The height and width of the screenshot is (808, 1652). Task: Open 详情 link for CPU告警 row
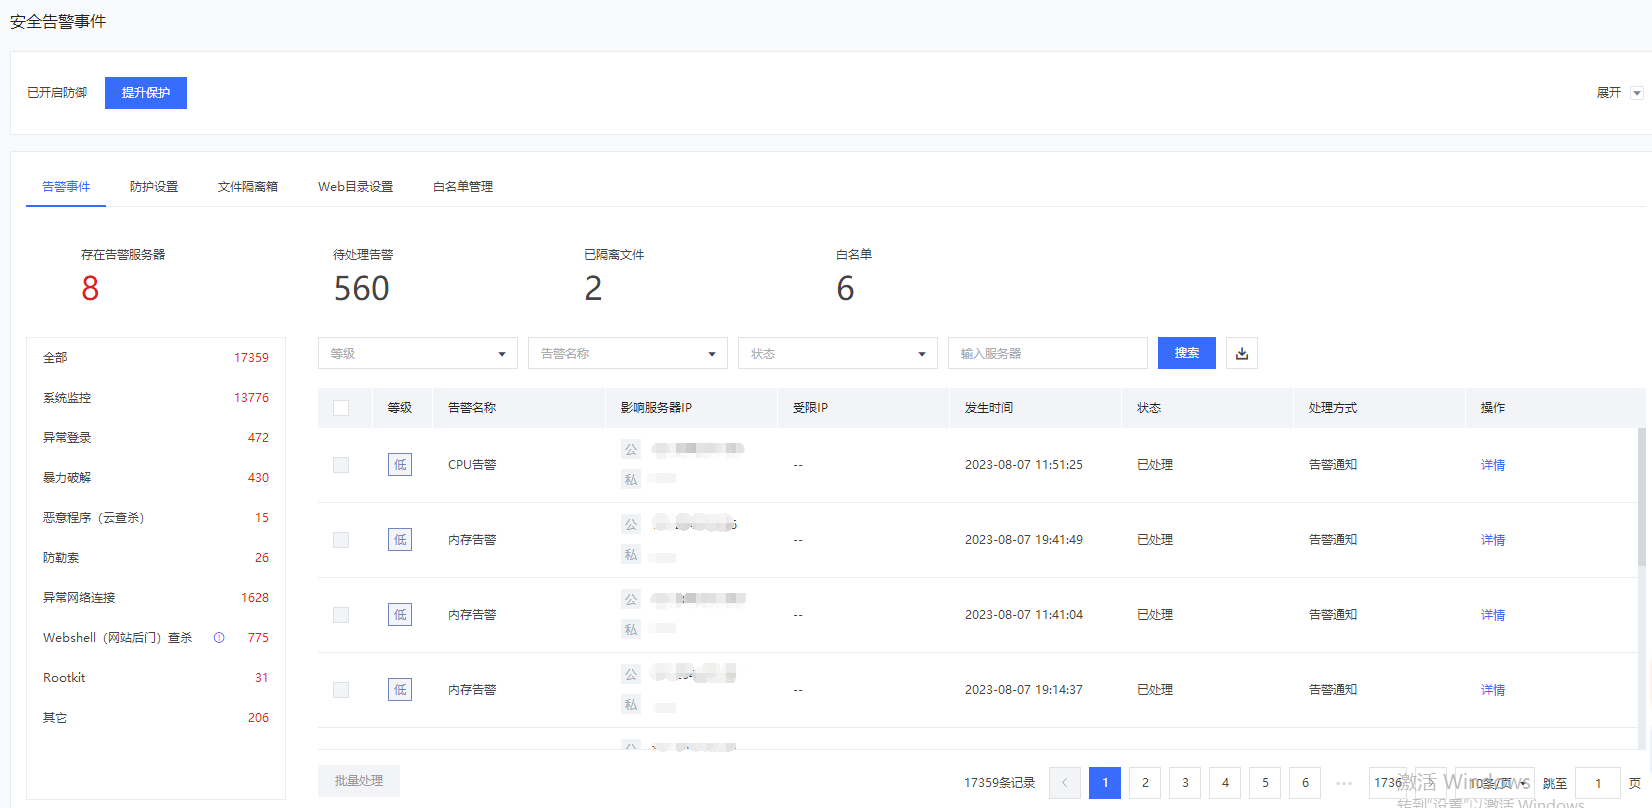(x=1492, y=465)
